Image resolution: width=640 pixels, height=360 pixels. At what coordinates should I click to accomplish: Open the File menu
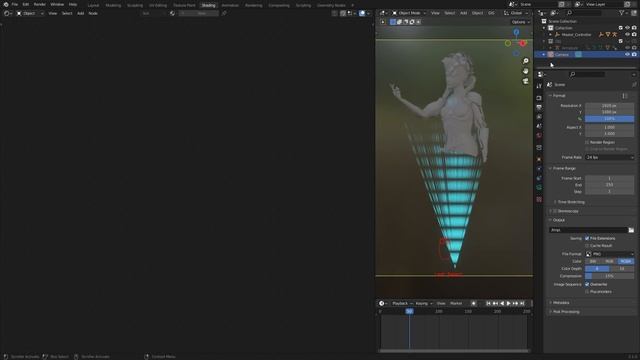15,4
